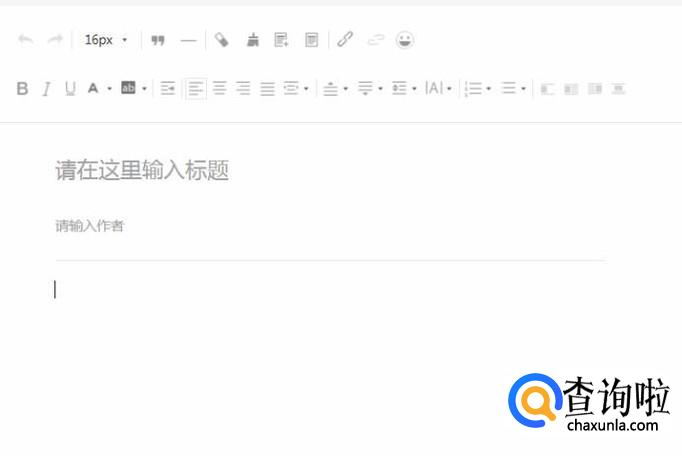Screen dimensions: 682x456
Task: Open the line height dropdown arrow
Action: (415, 89)
